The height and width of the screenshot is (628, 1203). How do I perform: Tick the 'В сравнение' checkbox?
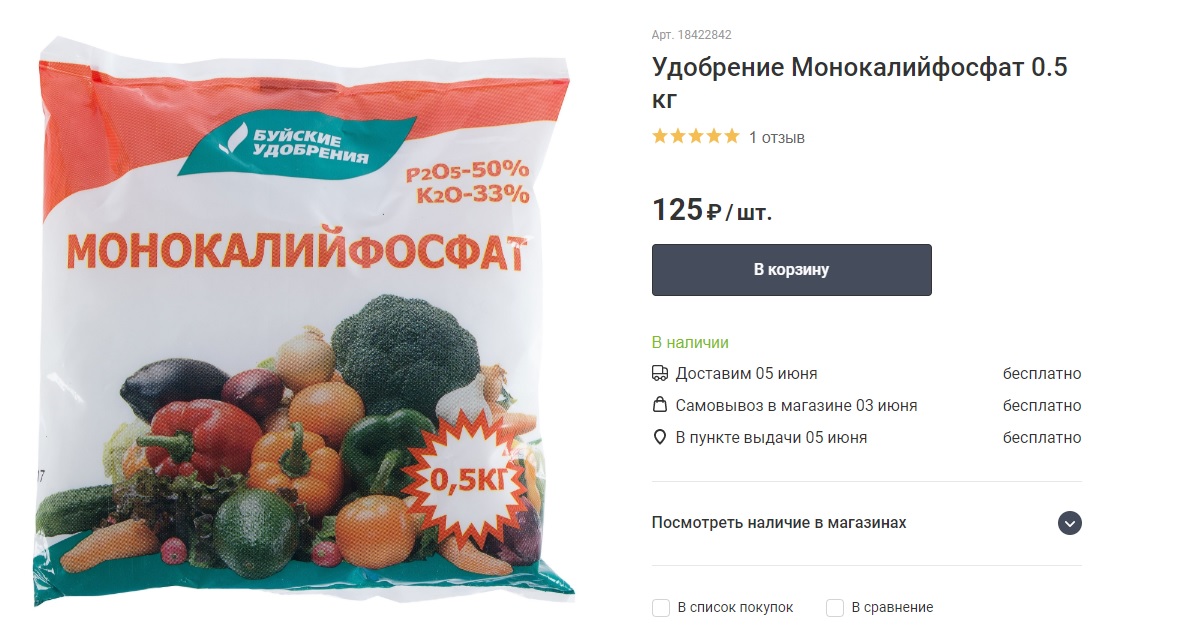tap(835, 607)
